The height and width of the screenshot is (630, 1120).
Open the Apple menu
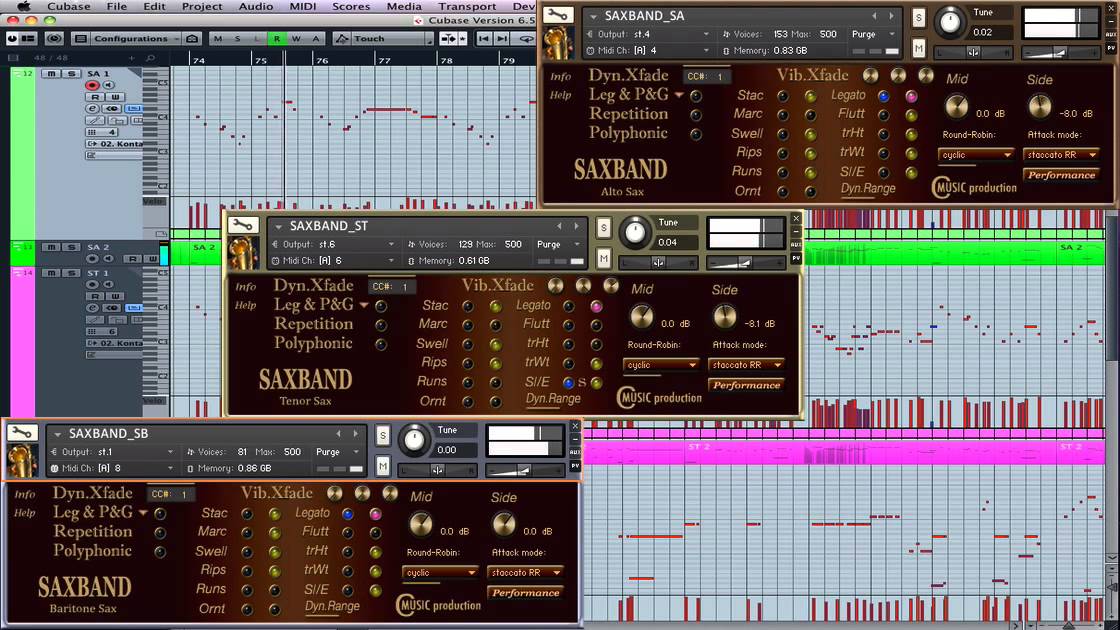pyautogui.click(x=24, y=6)
